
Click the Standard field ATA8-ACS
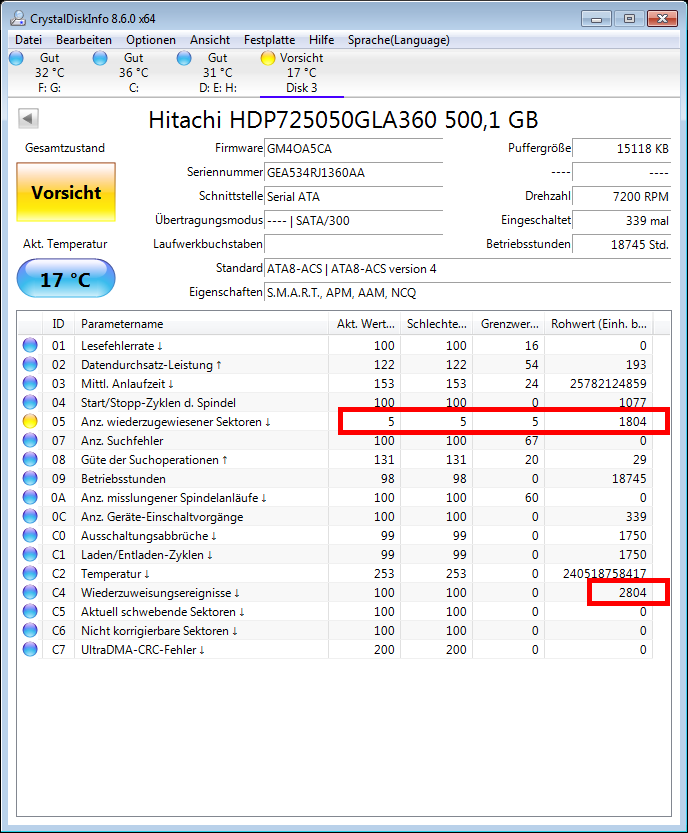click(x=468, y=269)
